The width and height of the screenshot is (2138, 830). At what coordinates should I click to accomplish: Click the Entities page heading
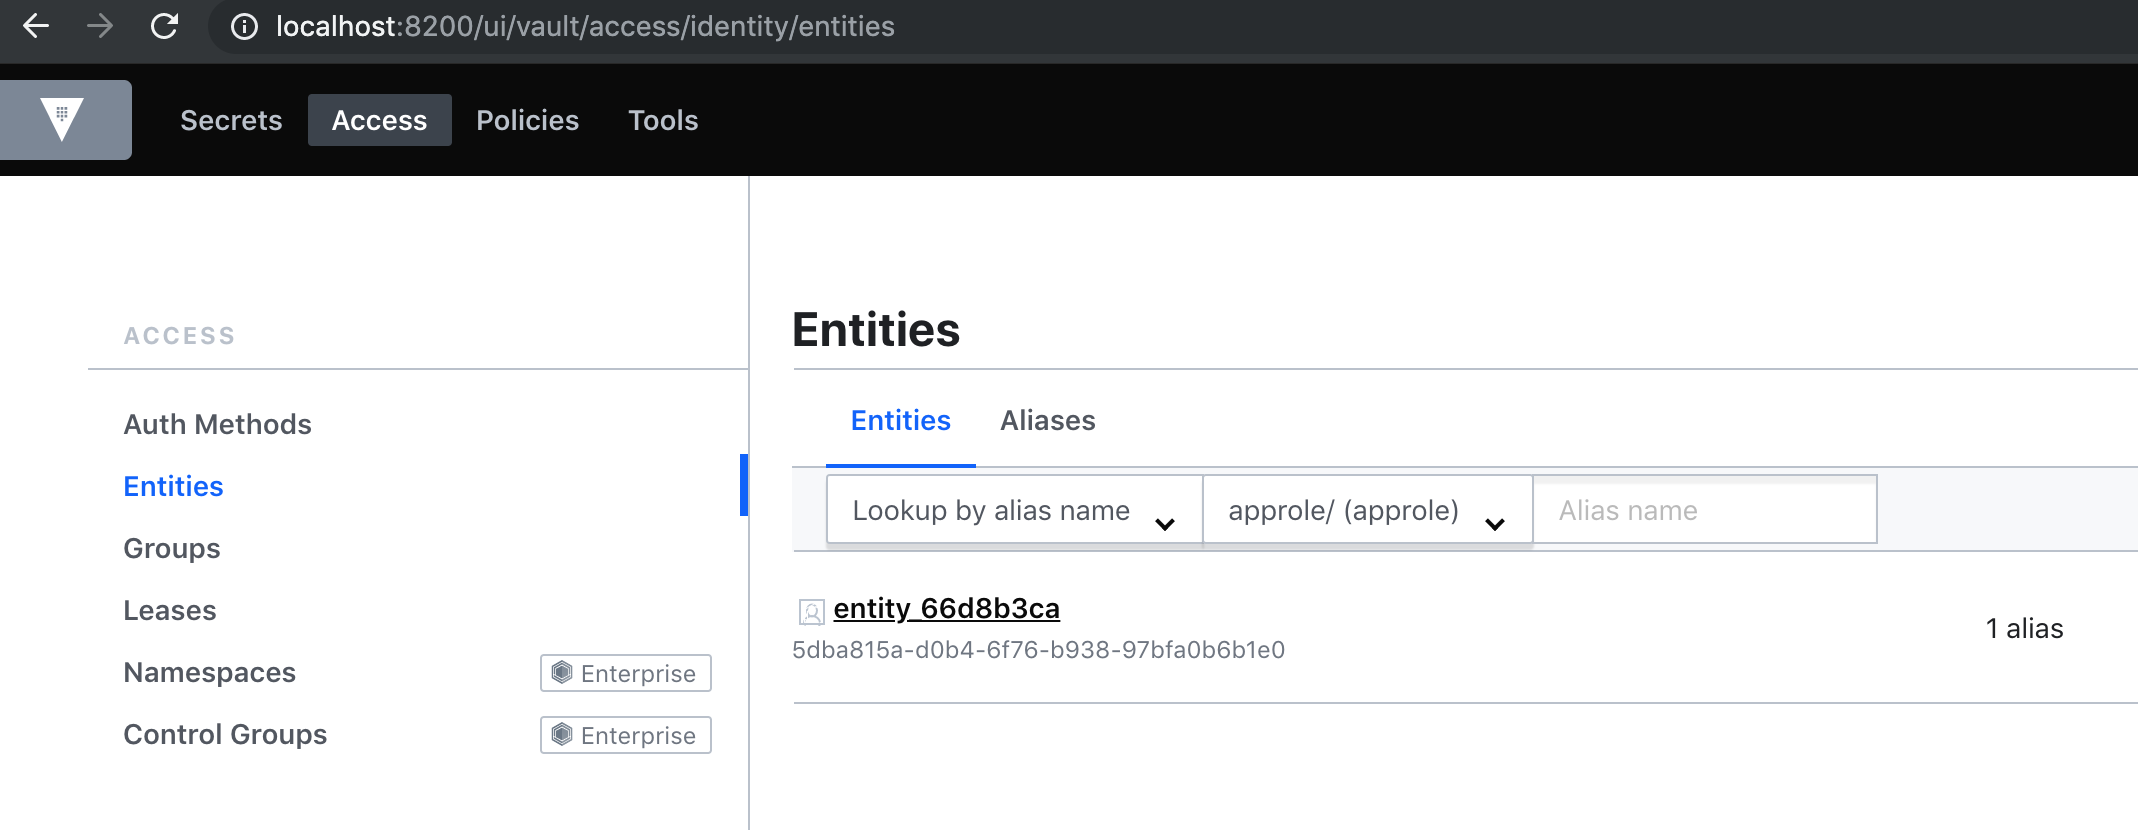(876, 330)
